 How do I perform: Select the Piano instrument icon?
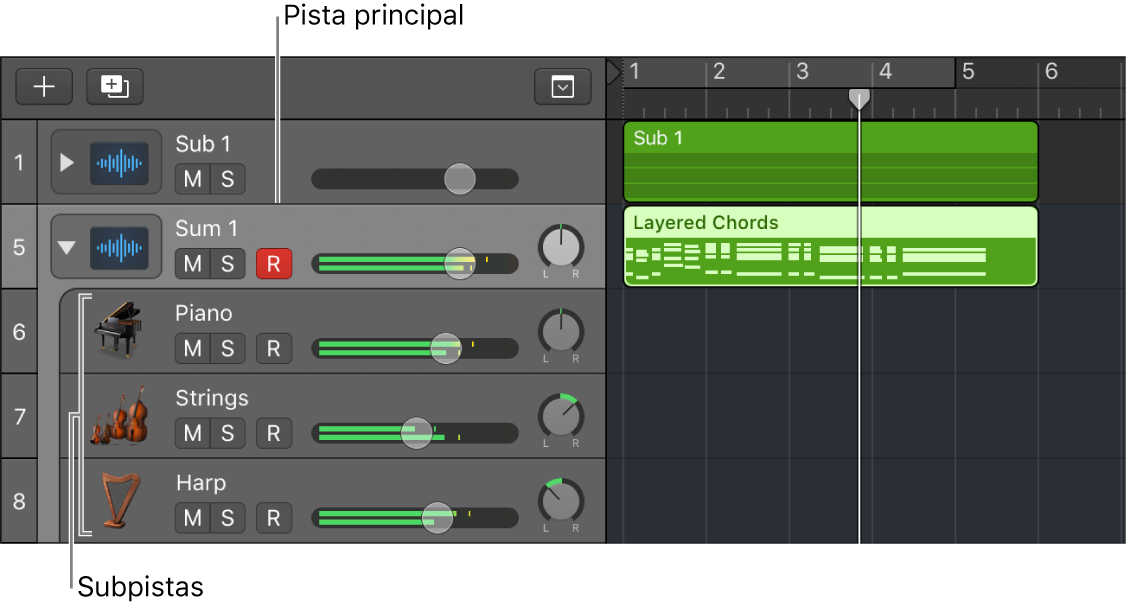click(x=119, y=331)
